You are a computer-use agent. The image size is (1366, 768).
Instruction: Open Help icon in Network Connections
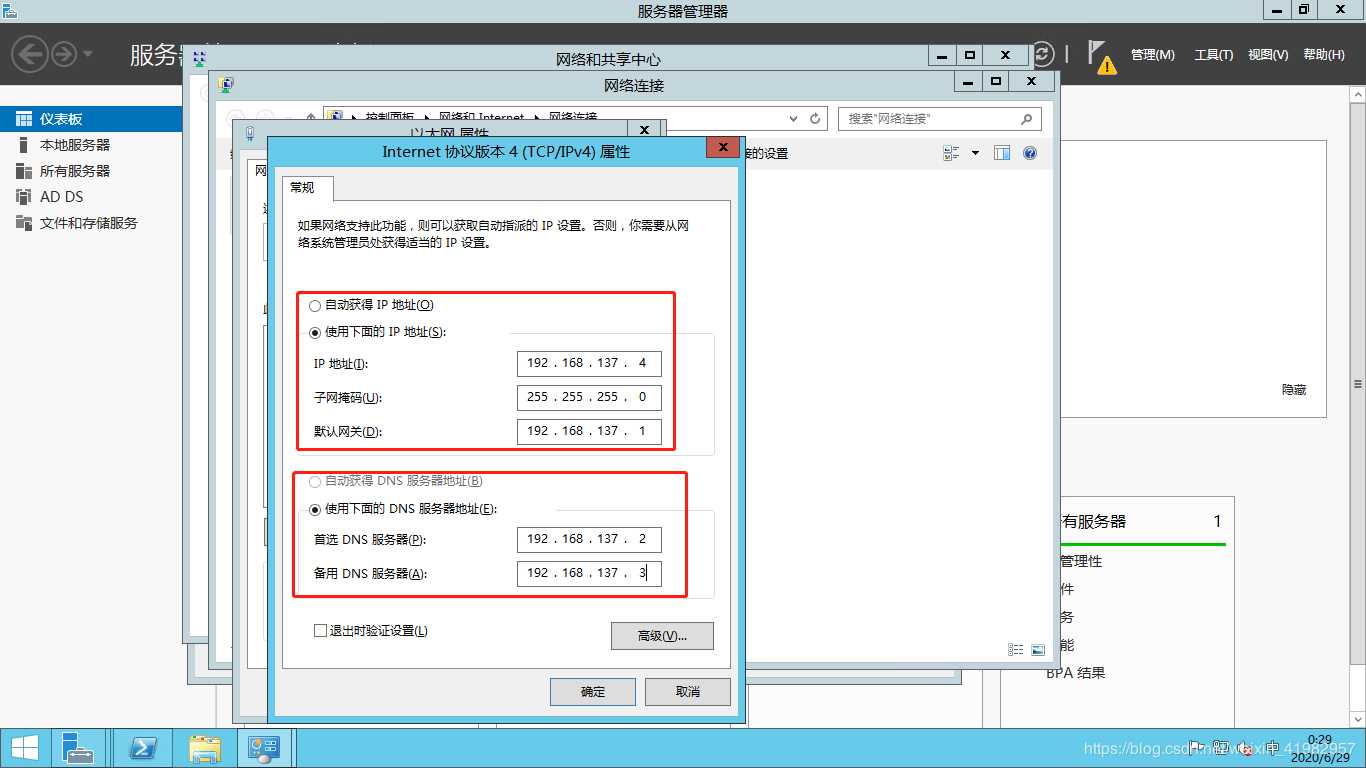pos(1030,153)
